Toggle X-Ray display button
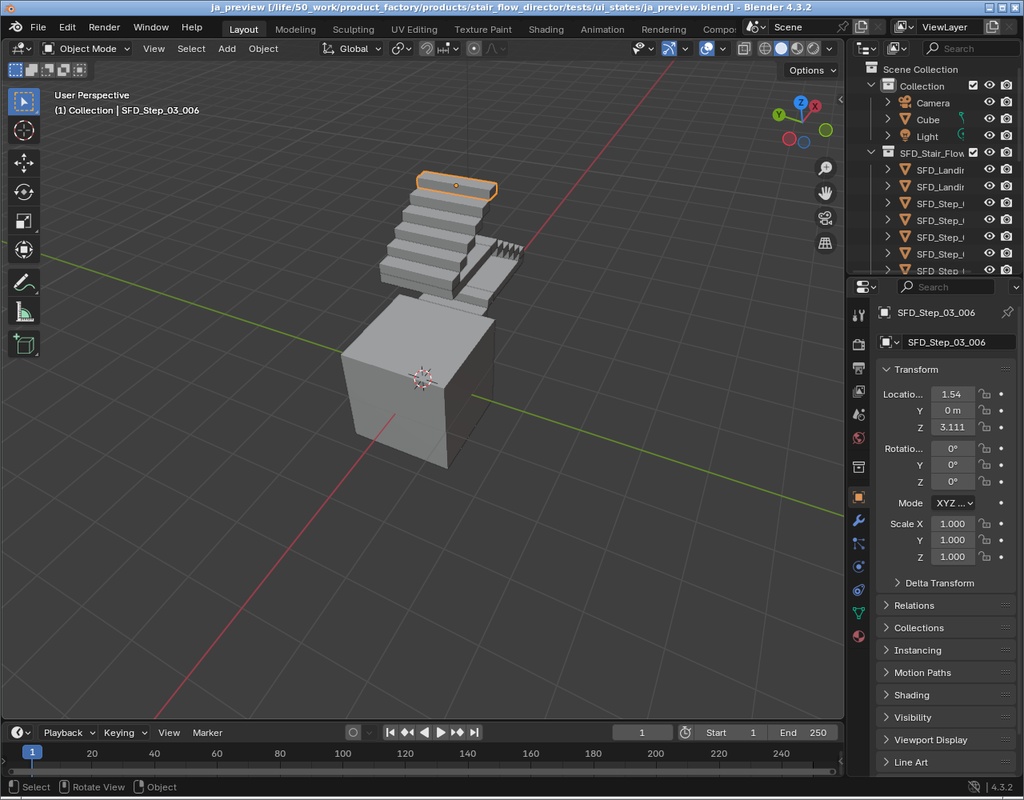Viewport: 1024px width, 800px height. point(744,49)
